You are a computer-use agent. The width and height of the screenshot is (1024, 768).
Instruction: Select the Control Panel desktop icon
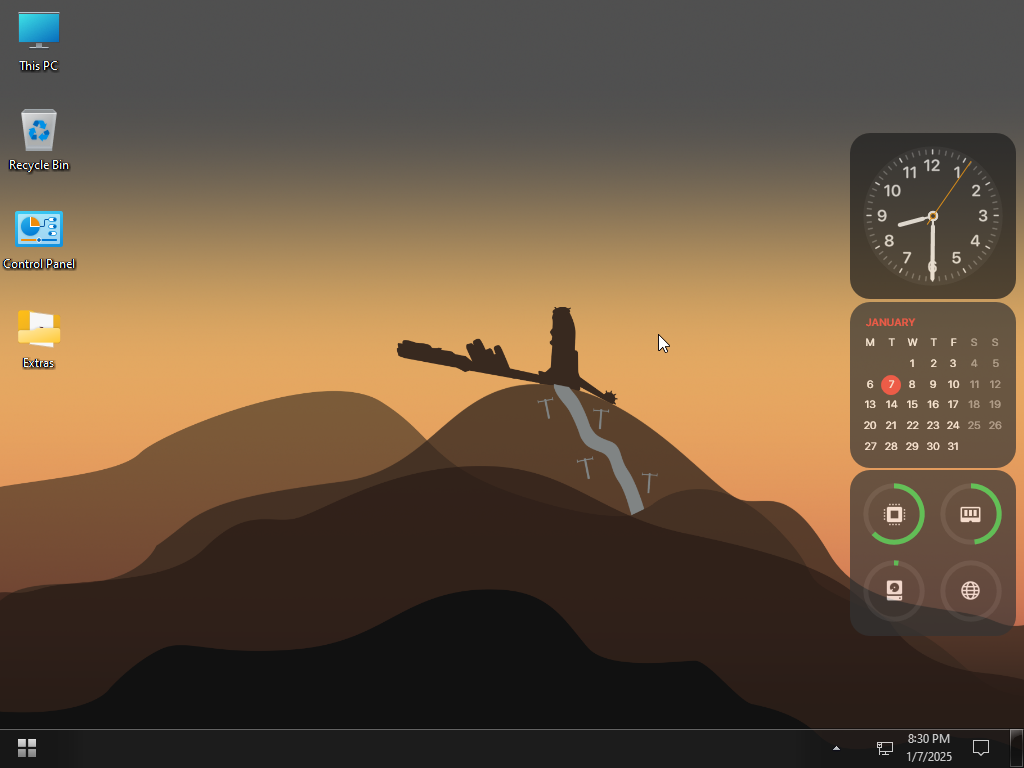coord(39,240)
